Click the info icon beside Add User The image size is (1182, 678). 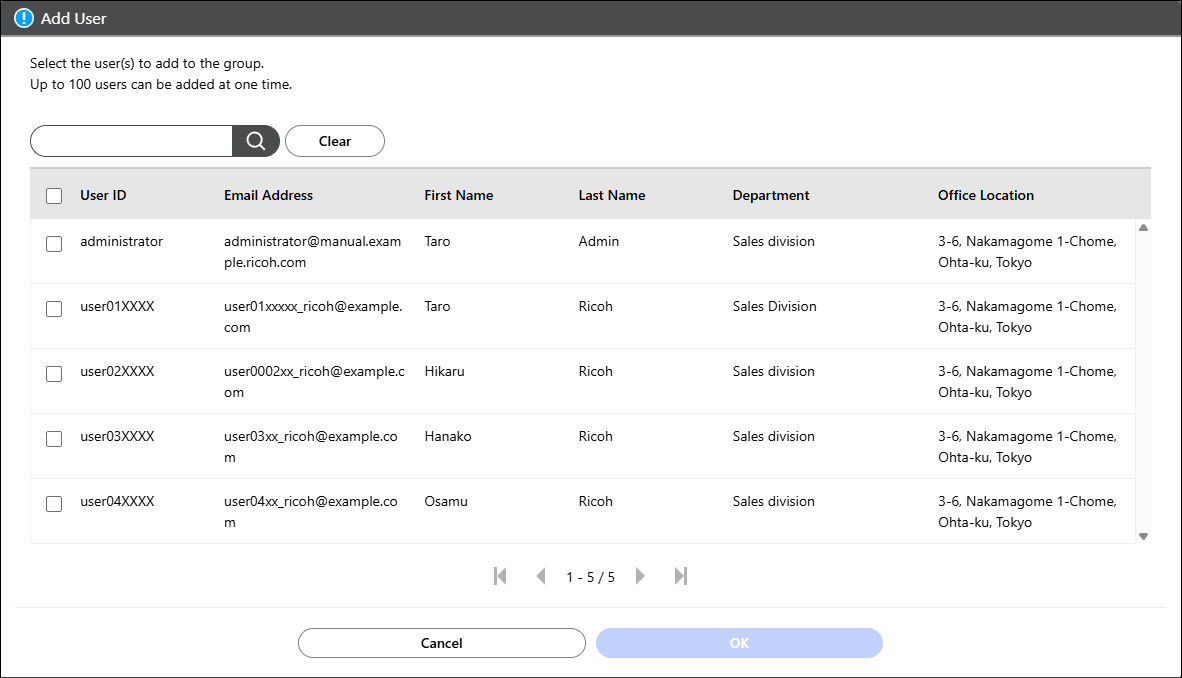pos(24,18)
